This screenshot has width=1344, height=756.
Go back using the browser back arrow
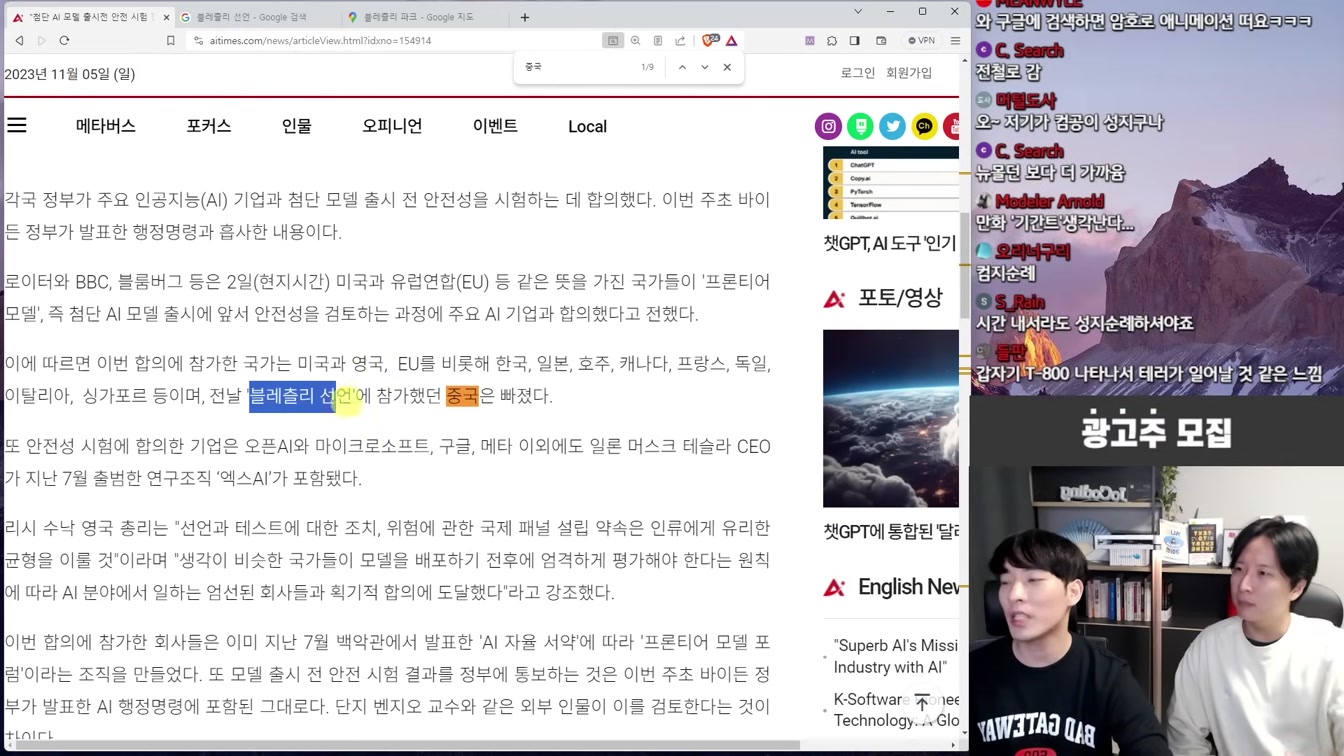19,41
